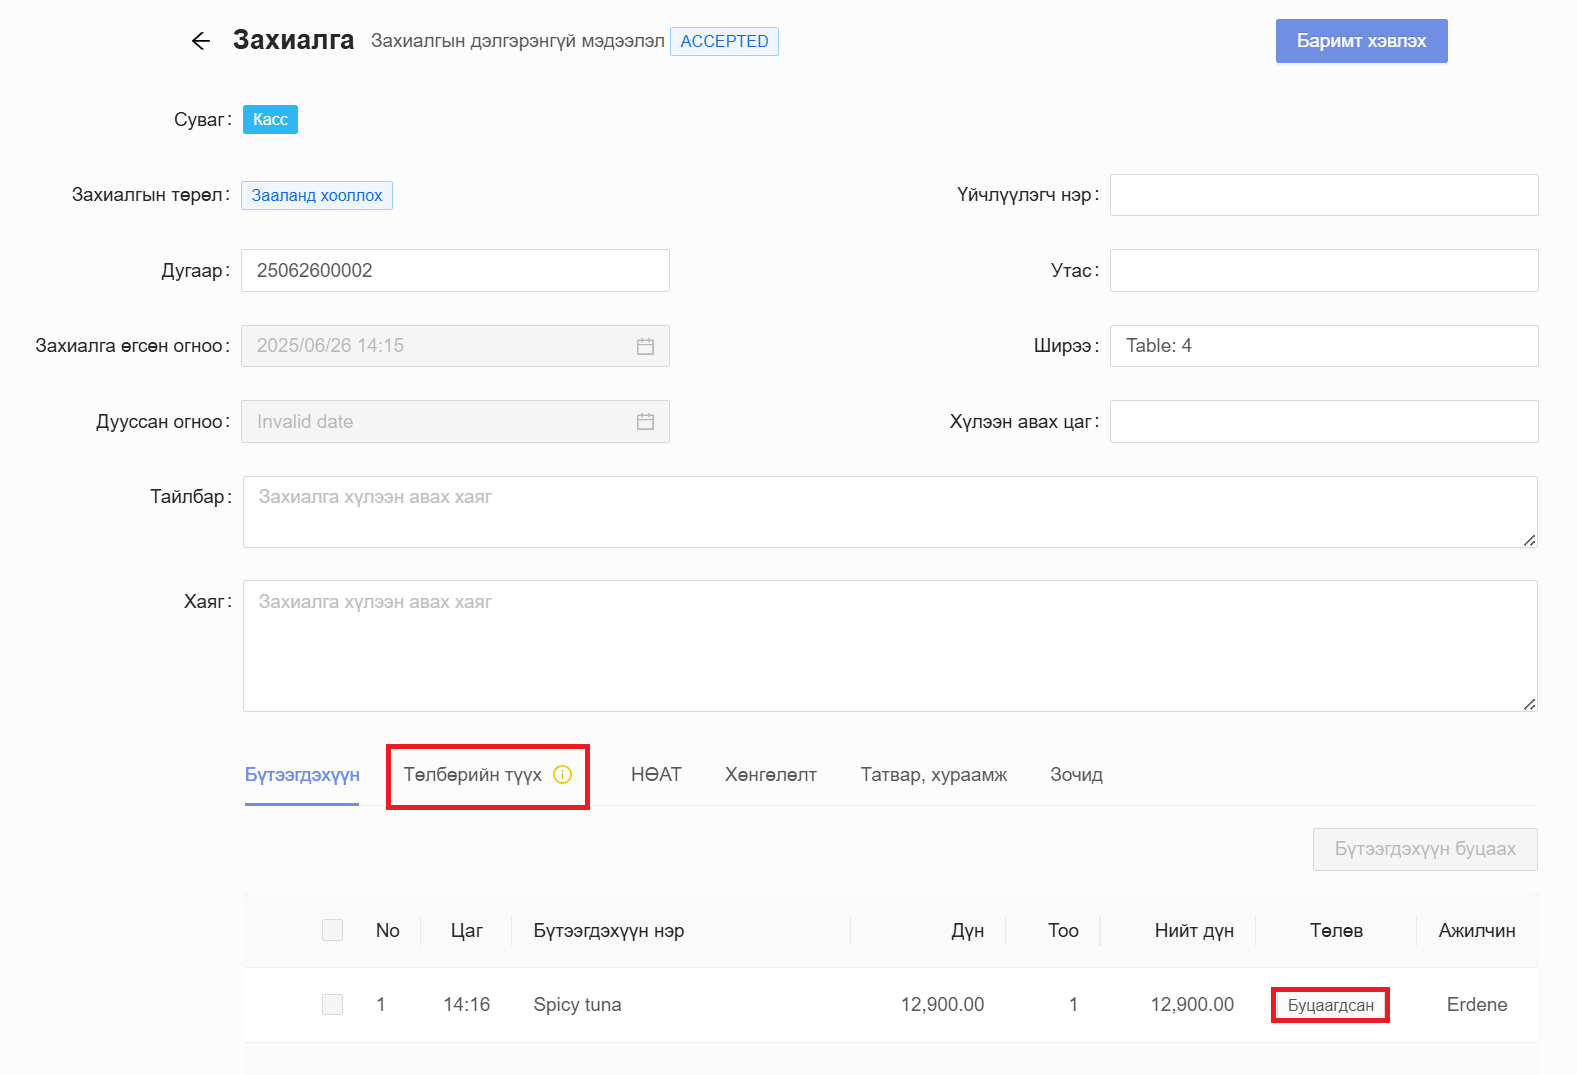1577x1075 pixels.
Task: Open the НӨАТ tab
Action: click(656, 775)
